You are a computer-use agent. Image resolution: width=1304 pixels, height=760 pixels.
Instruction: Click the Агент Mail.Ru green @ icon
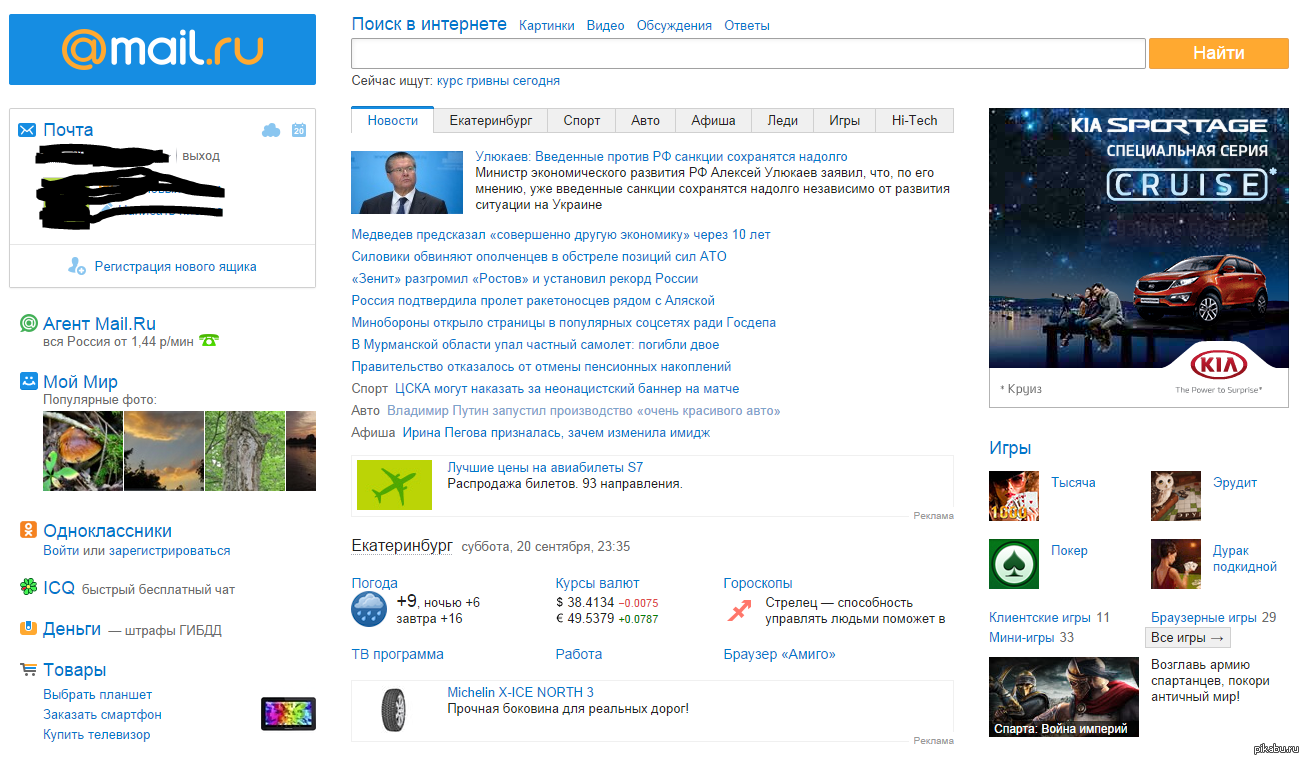pos(28,323)
